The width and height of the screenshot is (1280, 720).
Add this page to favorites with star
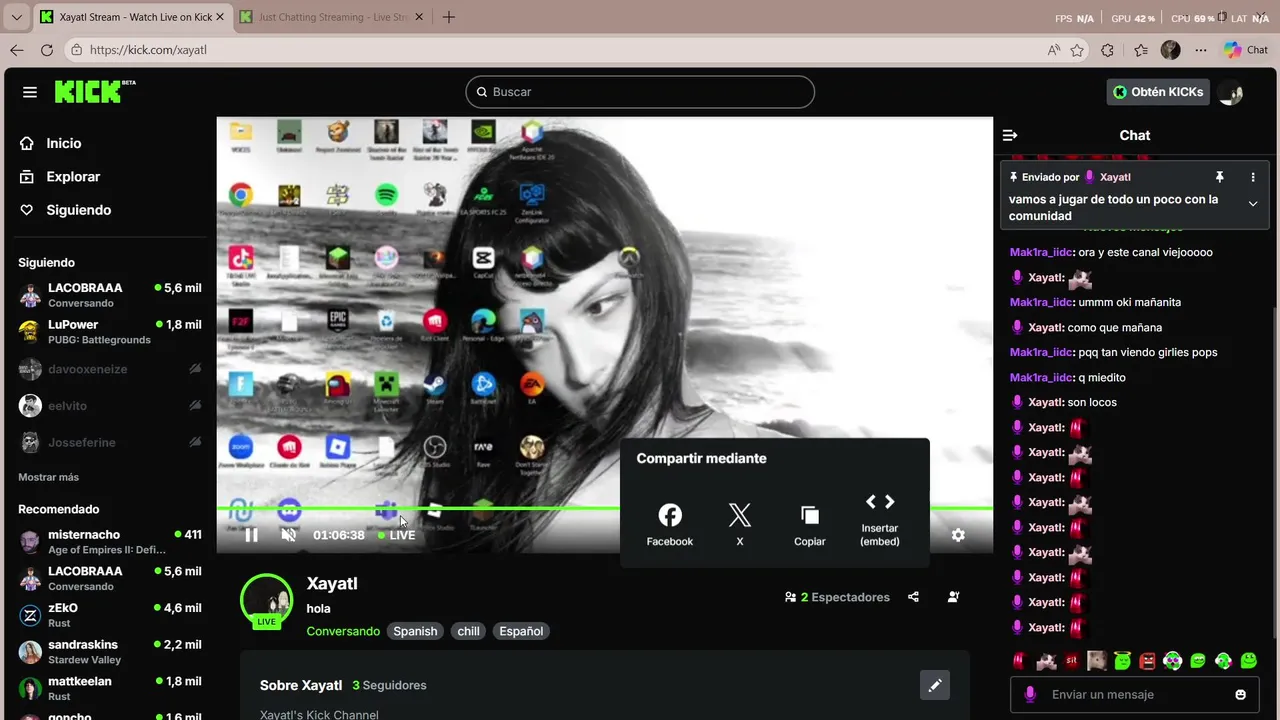tap(1077, 50)
